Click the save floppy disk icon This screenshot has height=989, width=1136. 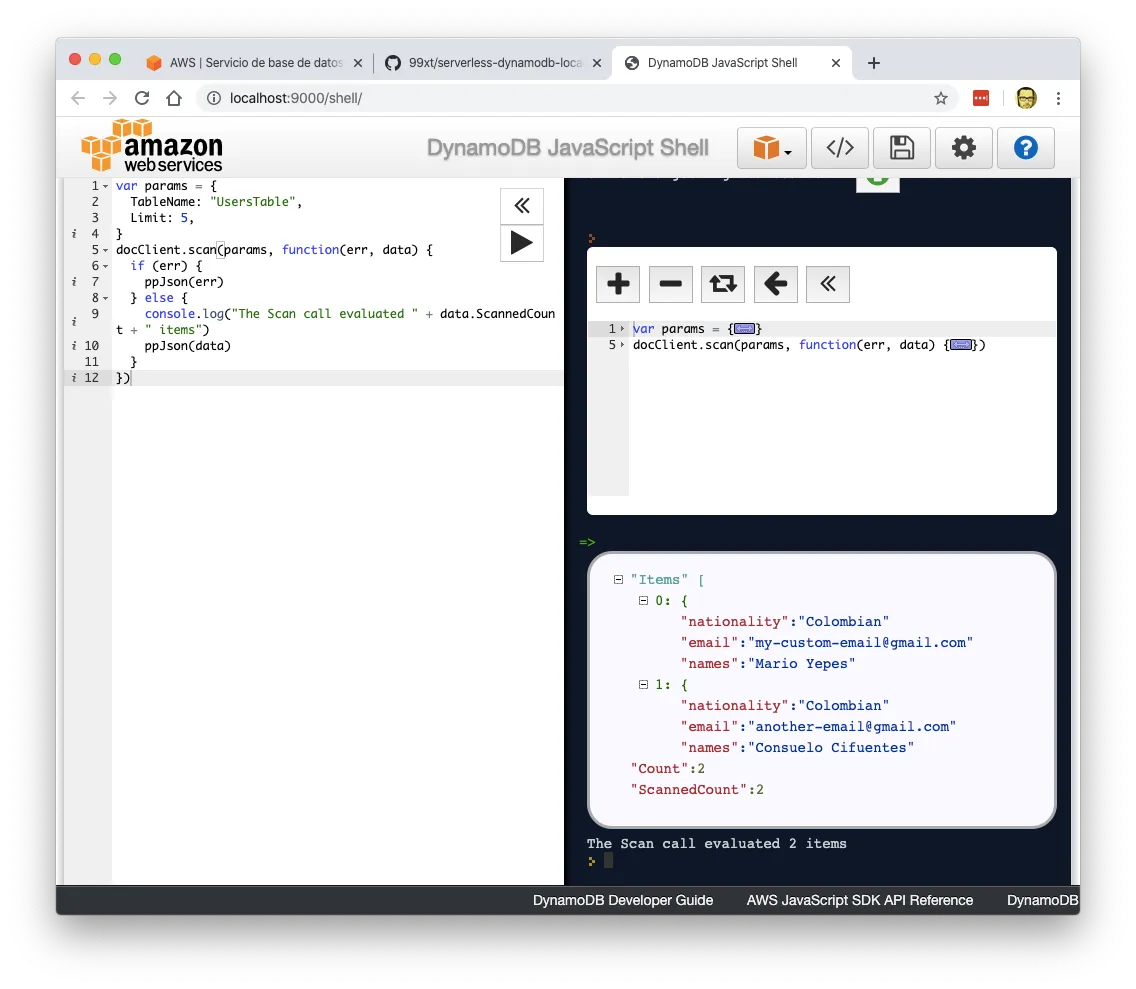point(901,148)
